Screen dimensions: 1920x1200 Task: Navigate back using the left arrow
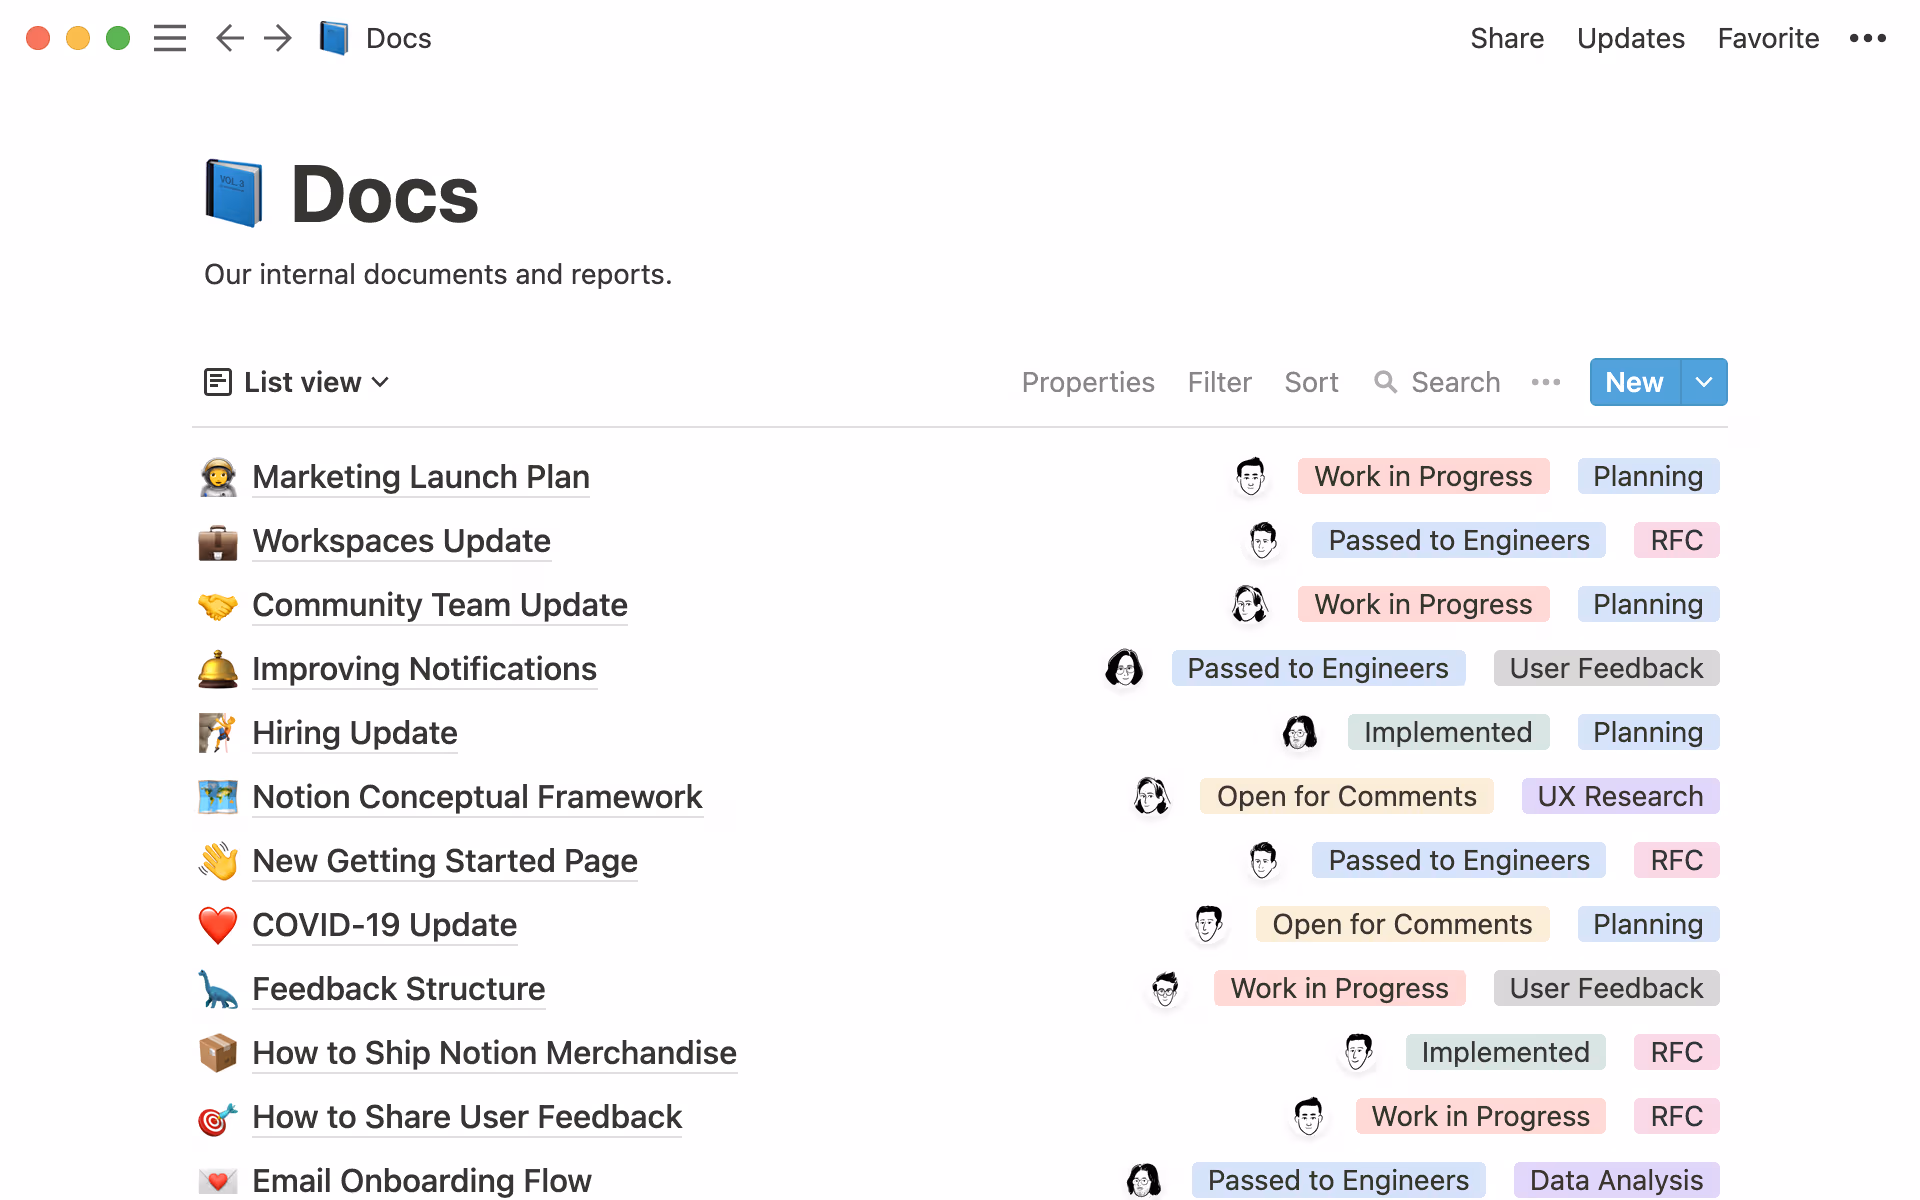(229, 38)
